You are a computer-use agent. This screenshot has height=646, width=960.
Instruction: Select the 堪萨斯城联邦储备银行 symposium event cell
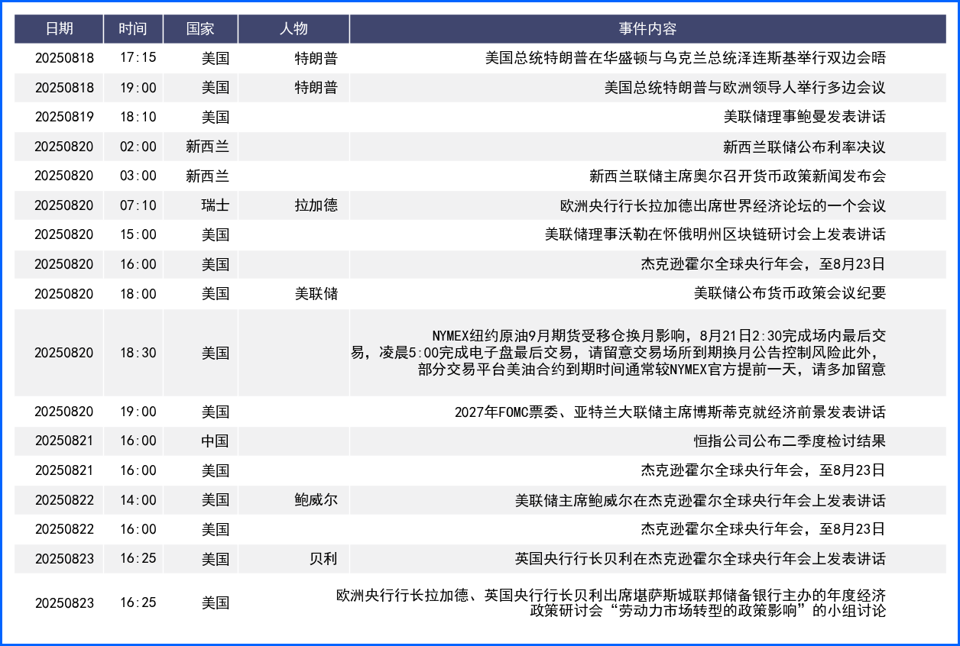pos(648,603)
